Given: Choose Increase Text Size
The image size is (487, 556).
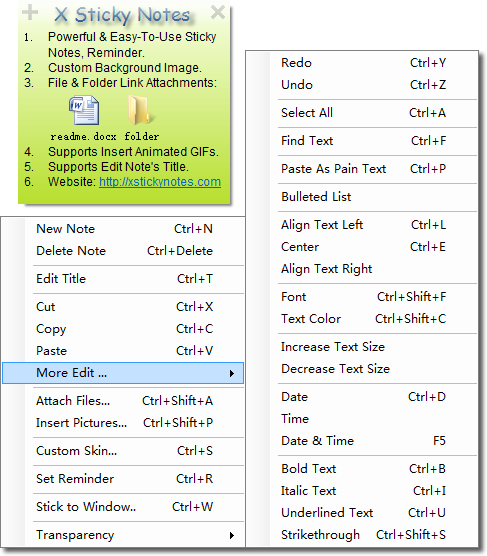Looking at the screenshot, I should 363,347.
